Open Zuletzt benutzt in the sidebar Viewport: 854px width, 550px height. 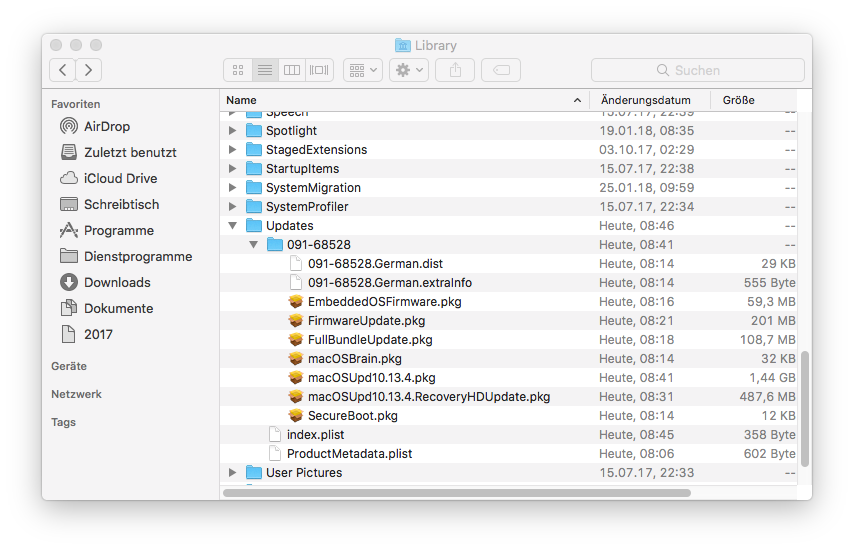(x=118, y=152)
